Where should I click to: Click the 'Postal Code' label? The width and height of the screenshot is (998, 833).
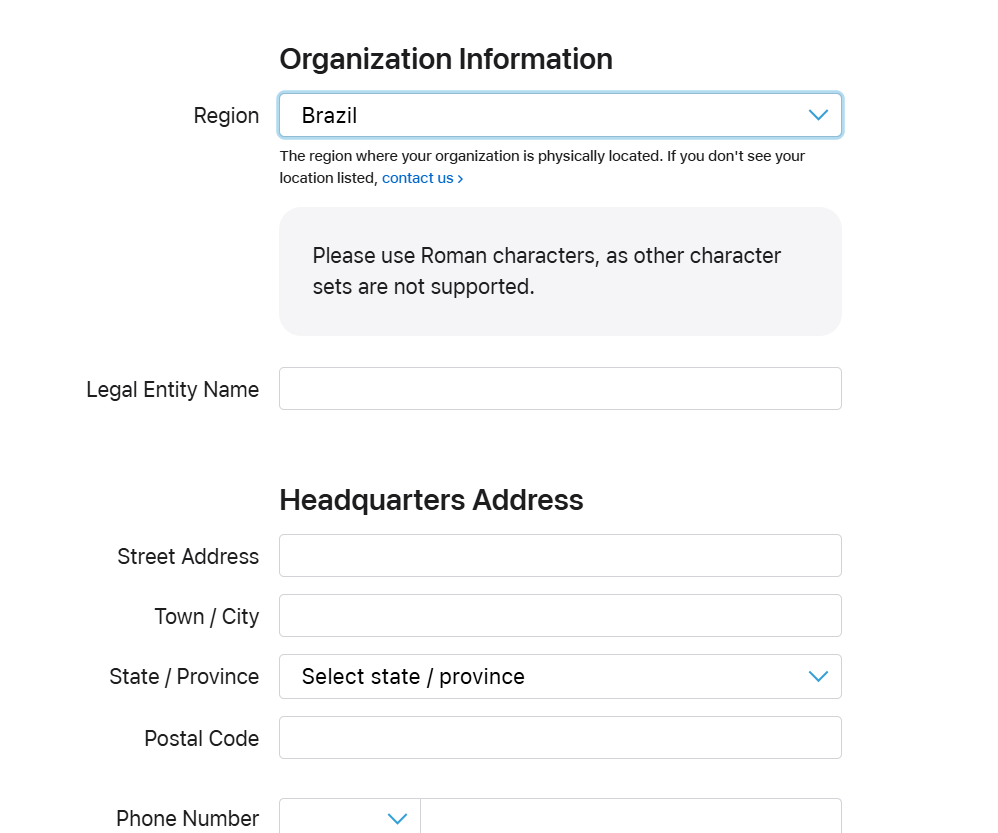[202, 739]
